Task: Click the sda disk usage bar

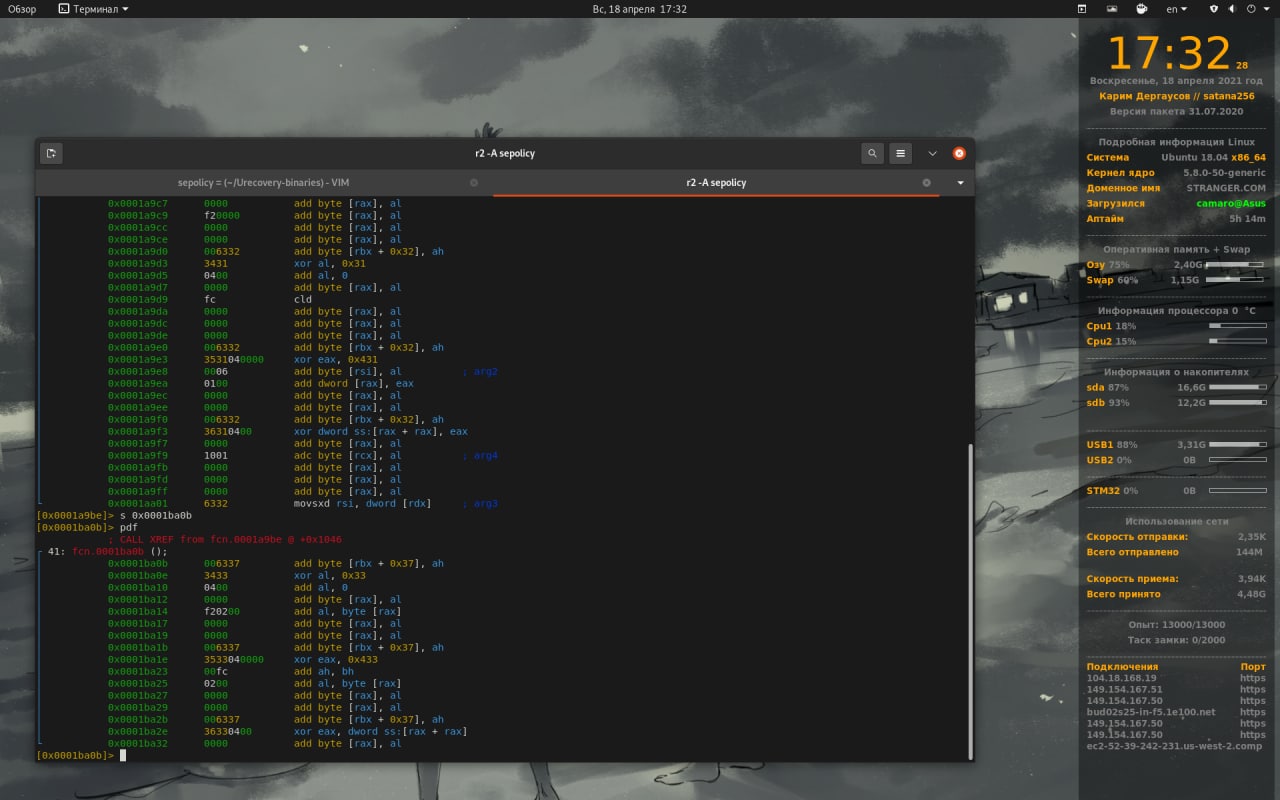Action: [x=1238, y=387]
